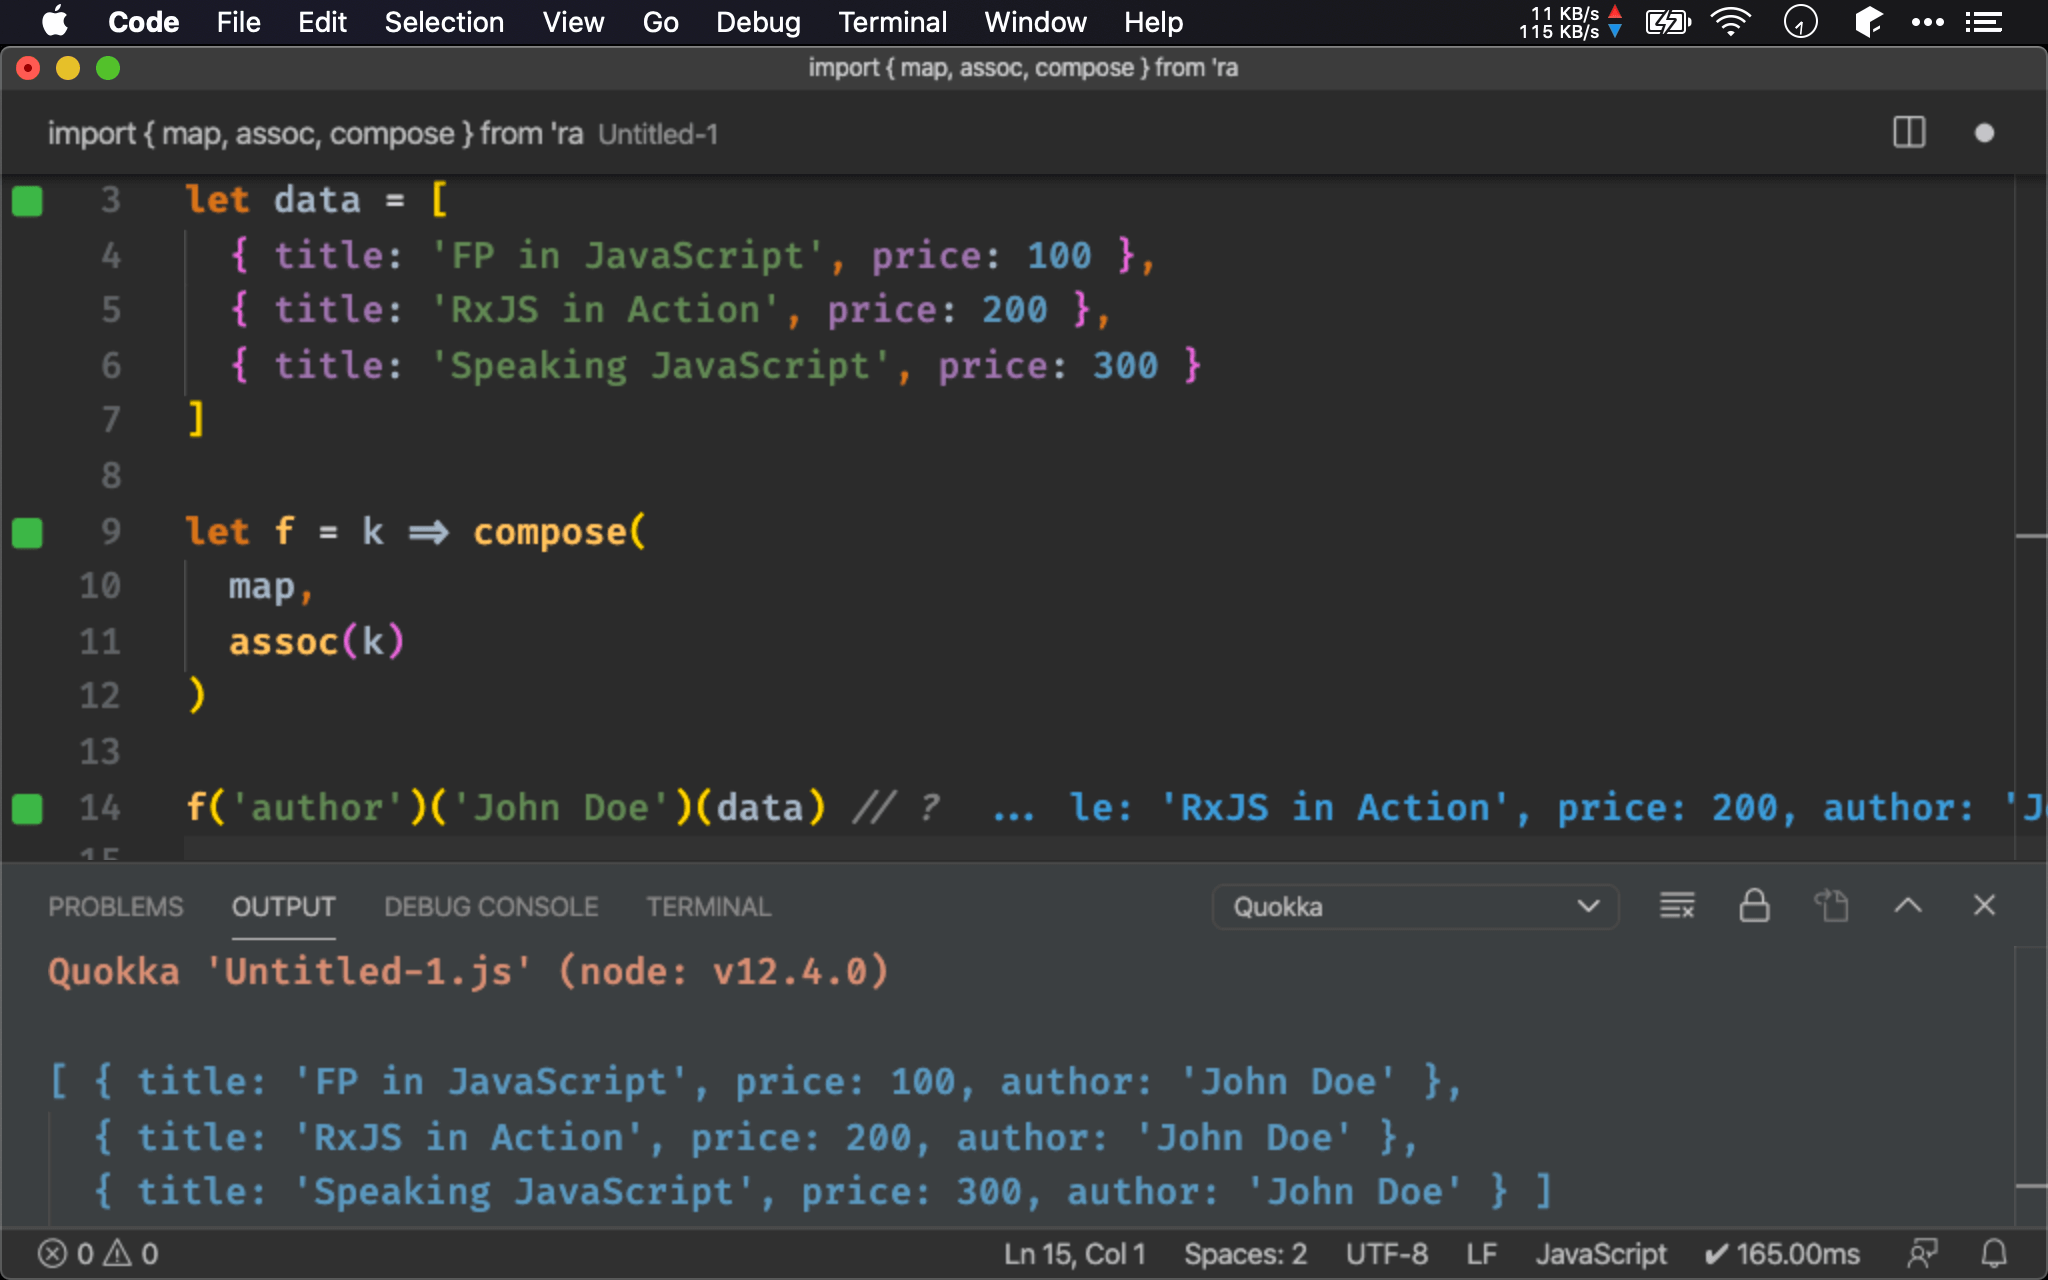Click the 'Speaking JavaScript' string on line 6
This screenshot has height=1280, width=2048.
point(660,366)
